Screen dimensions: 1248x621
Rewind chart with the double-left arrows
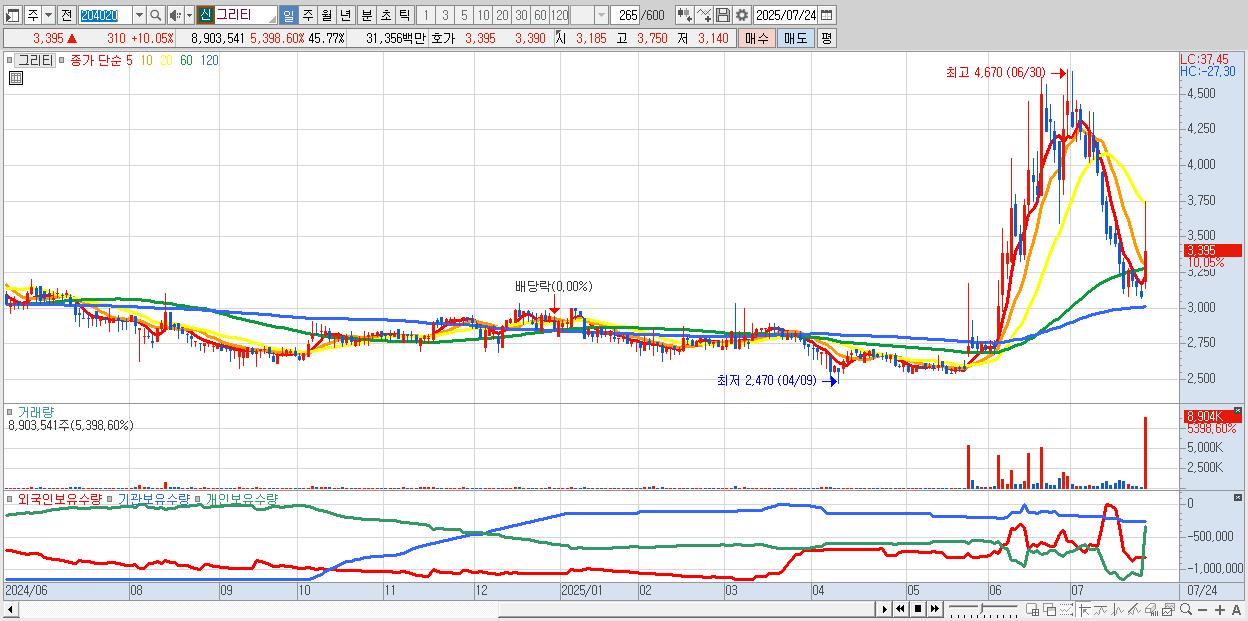(900, 609)
